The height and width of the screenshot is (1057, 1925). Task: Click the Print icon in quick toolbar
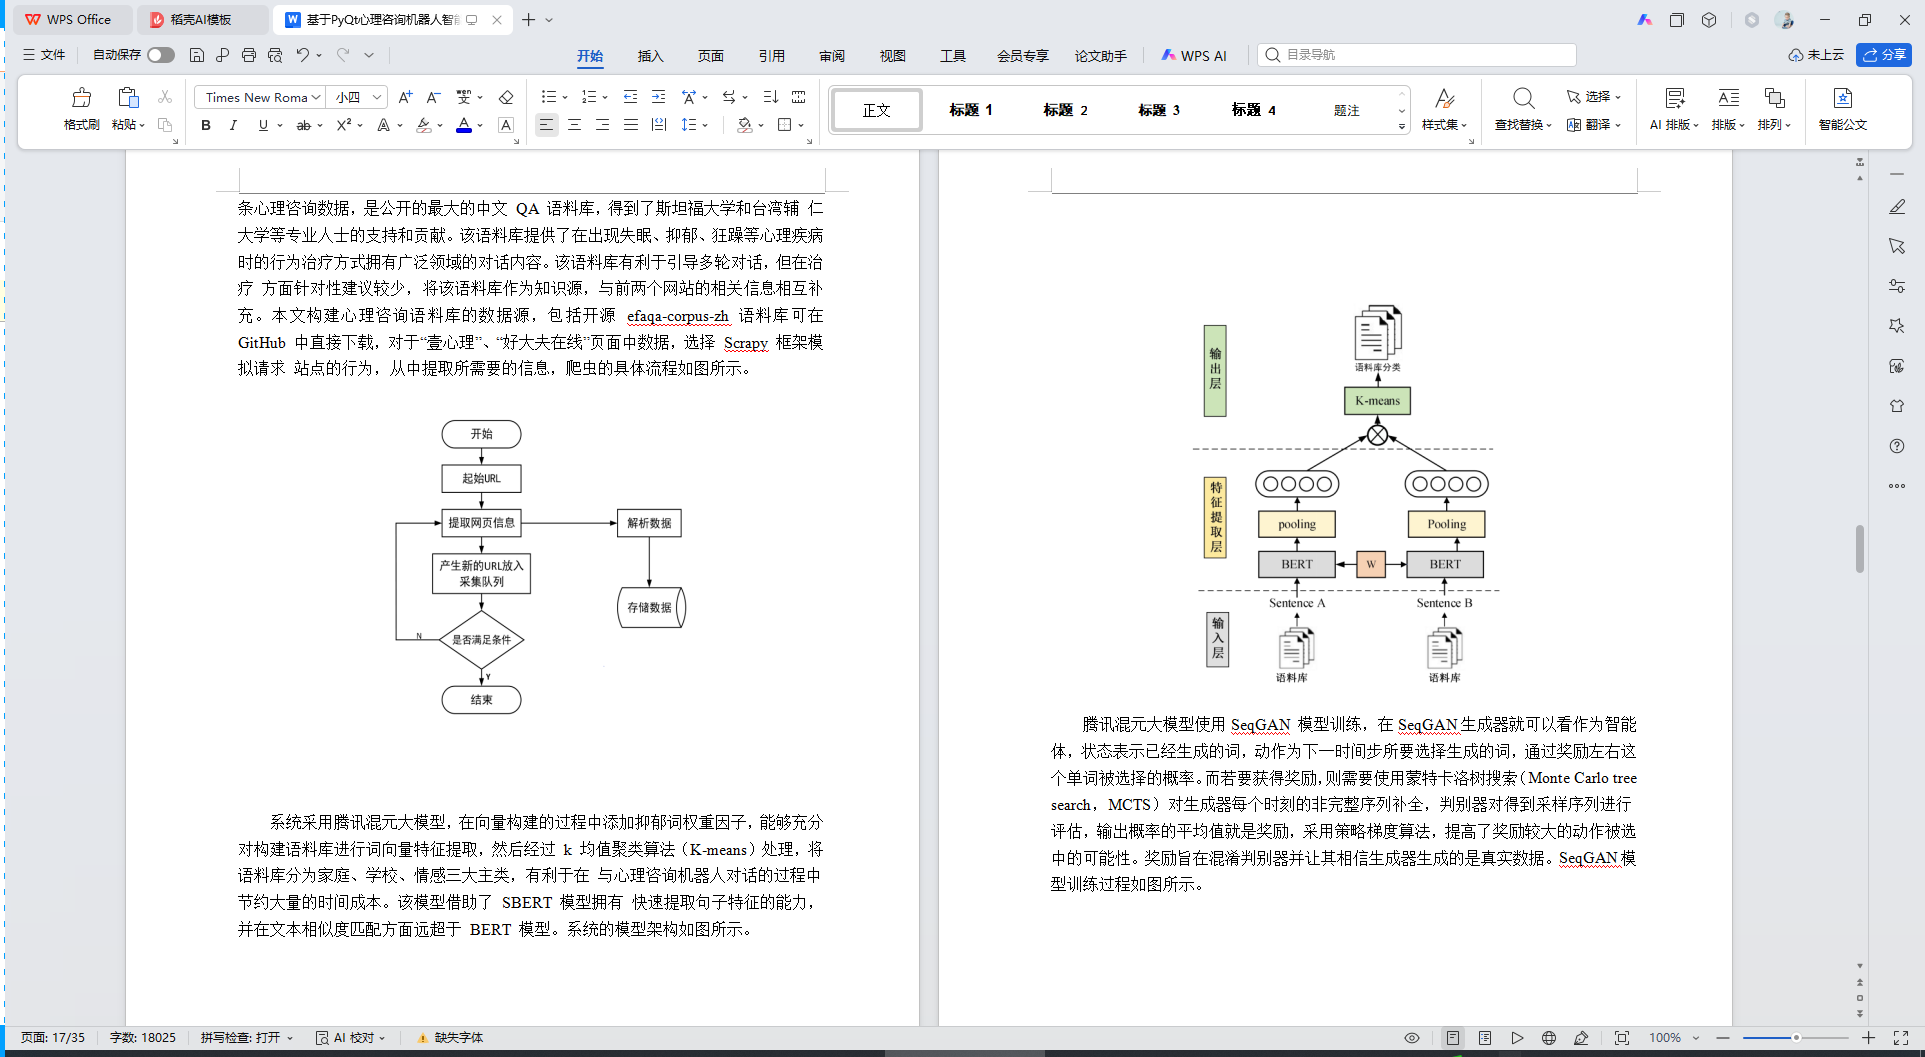point(249,55)
